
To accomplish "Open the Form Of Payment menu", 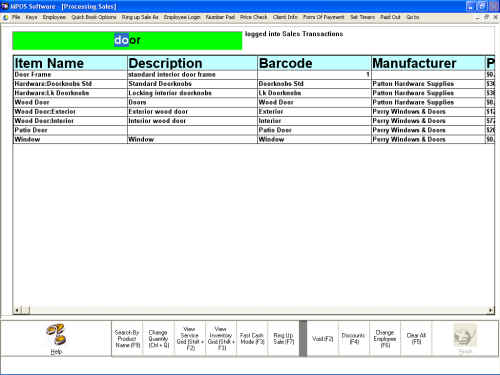I will click(324, 17).
